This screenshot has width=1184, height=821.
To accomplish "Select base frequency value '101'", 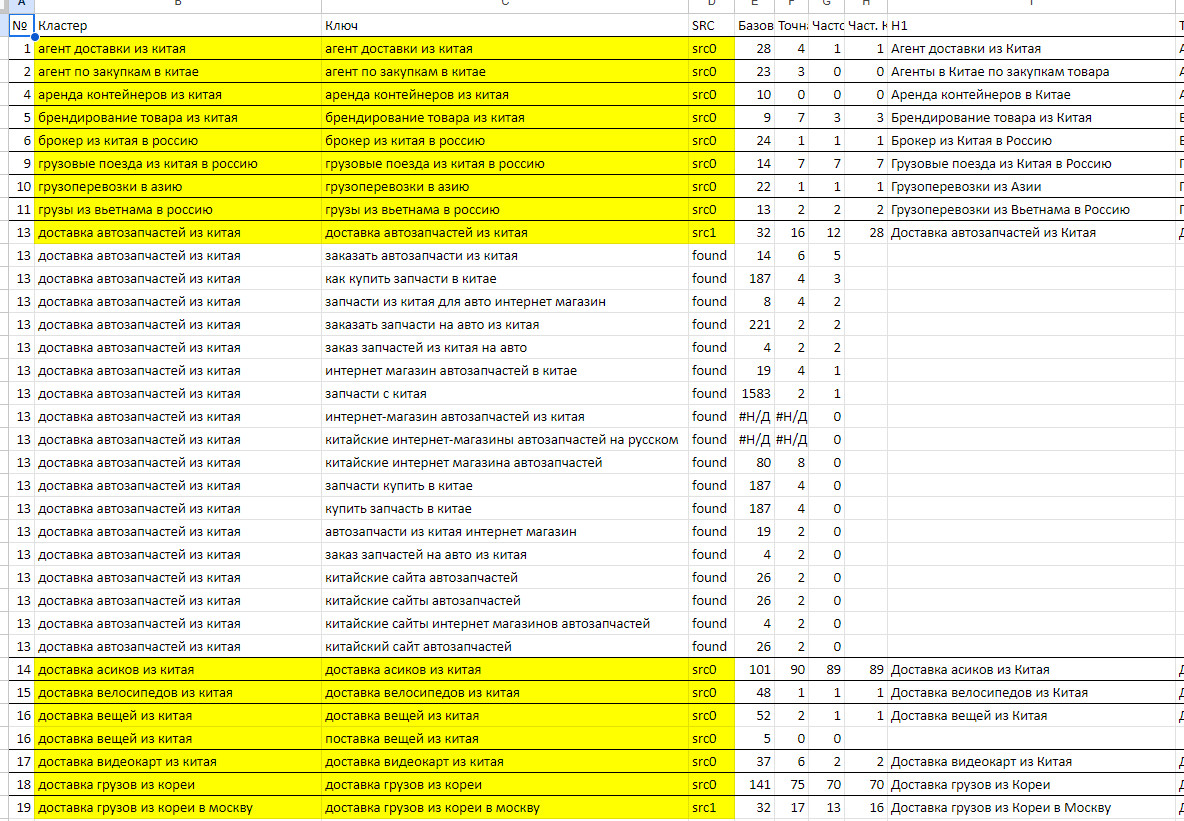I will point(754,670).
